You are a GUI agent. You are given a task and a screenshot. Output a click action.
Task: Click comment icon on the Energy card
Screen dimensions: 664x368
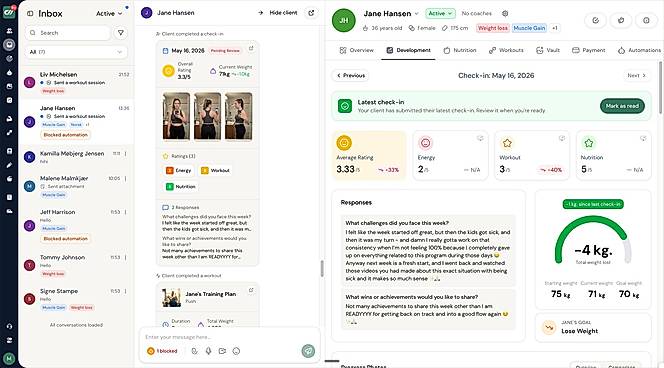click(x=480, y=138)
